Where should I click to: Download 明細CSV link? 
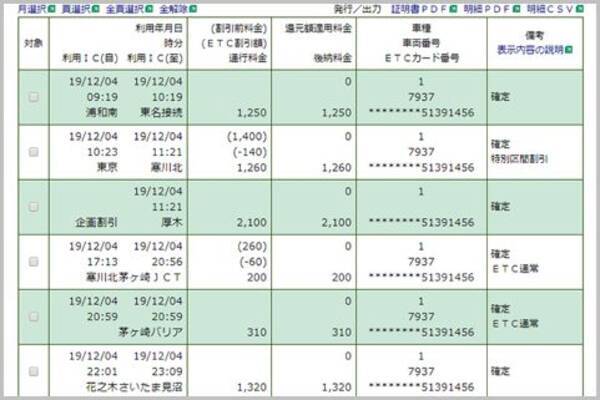(550, 9)
